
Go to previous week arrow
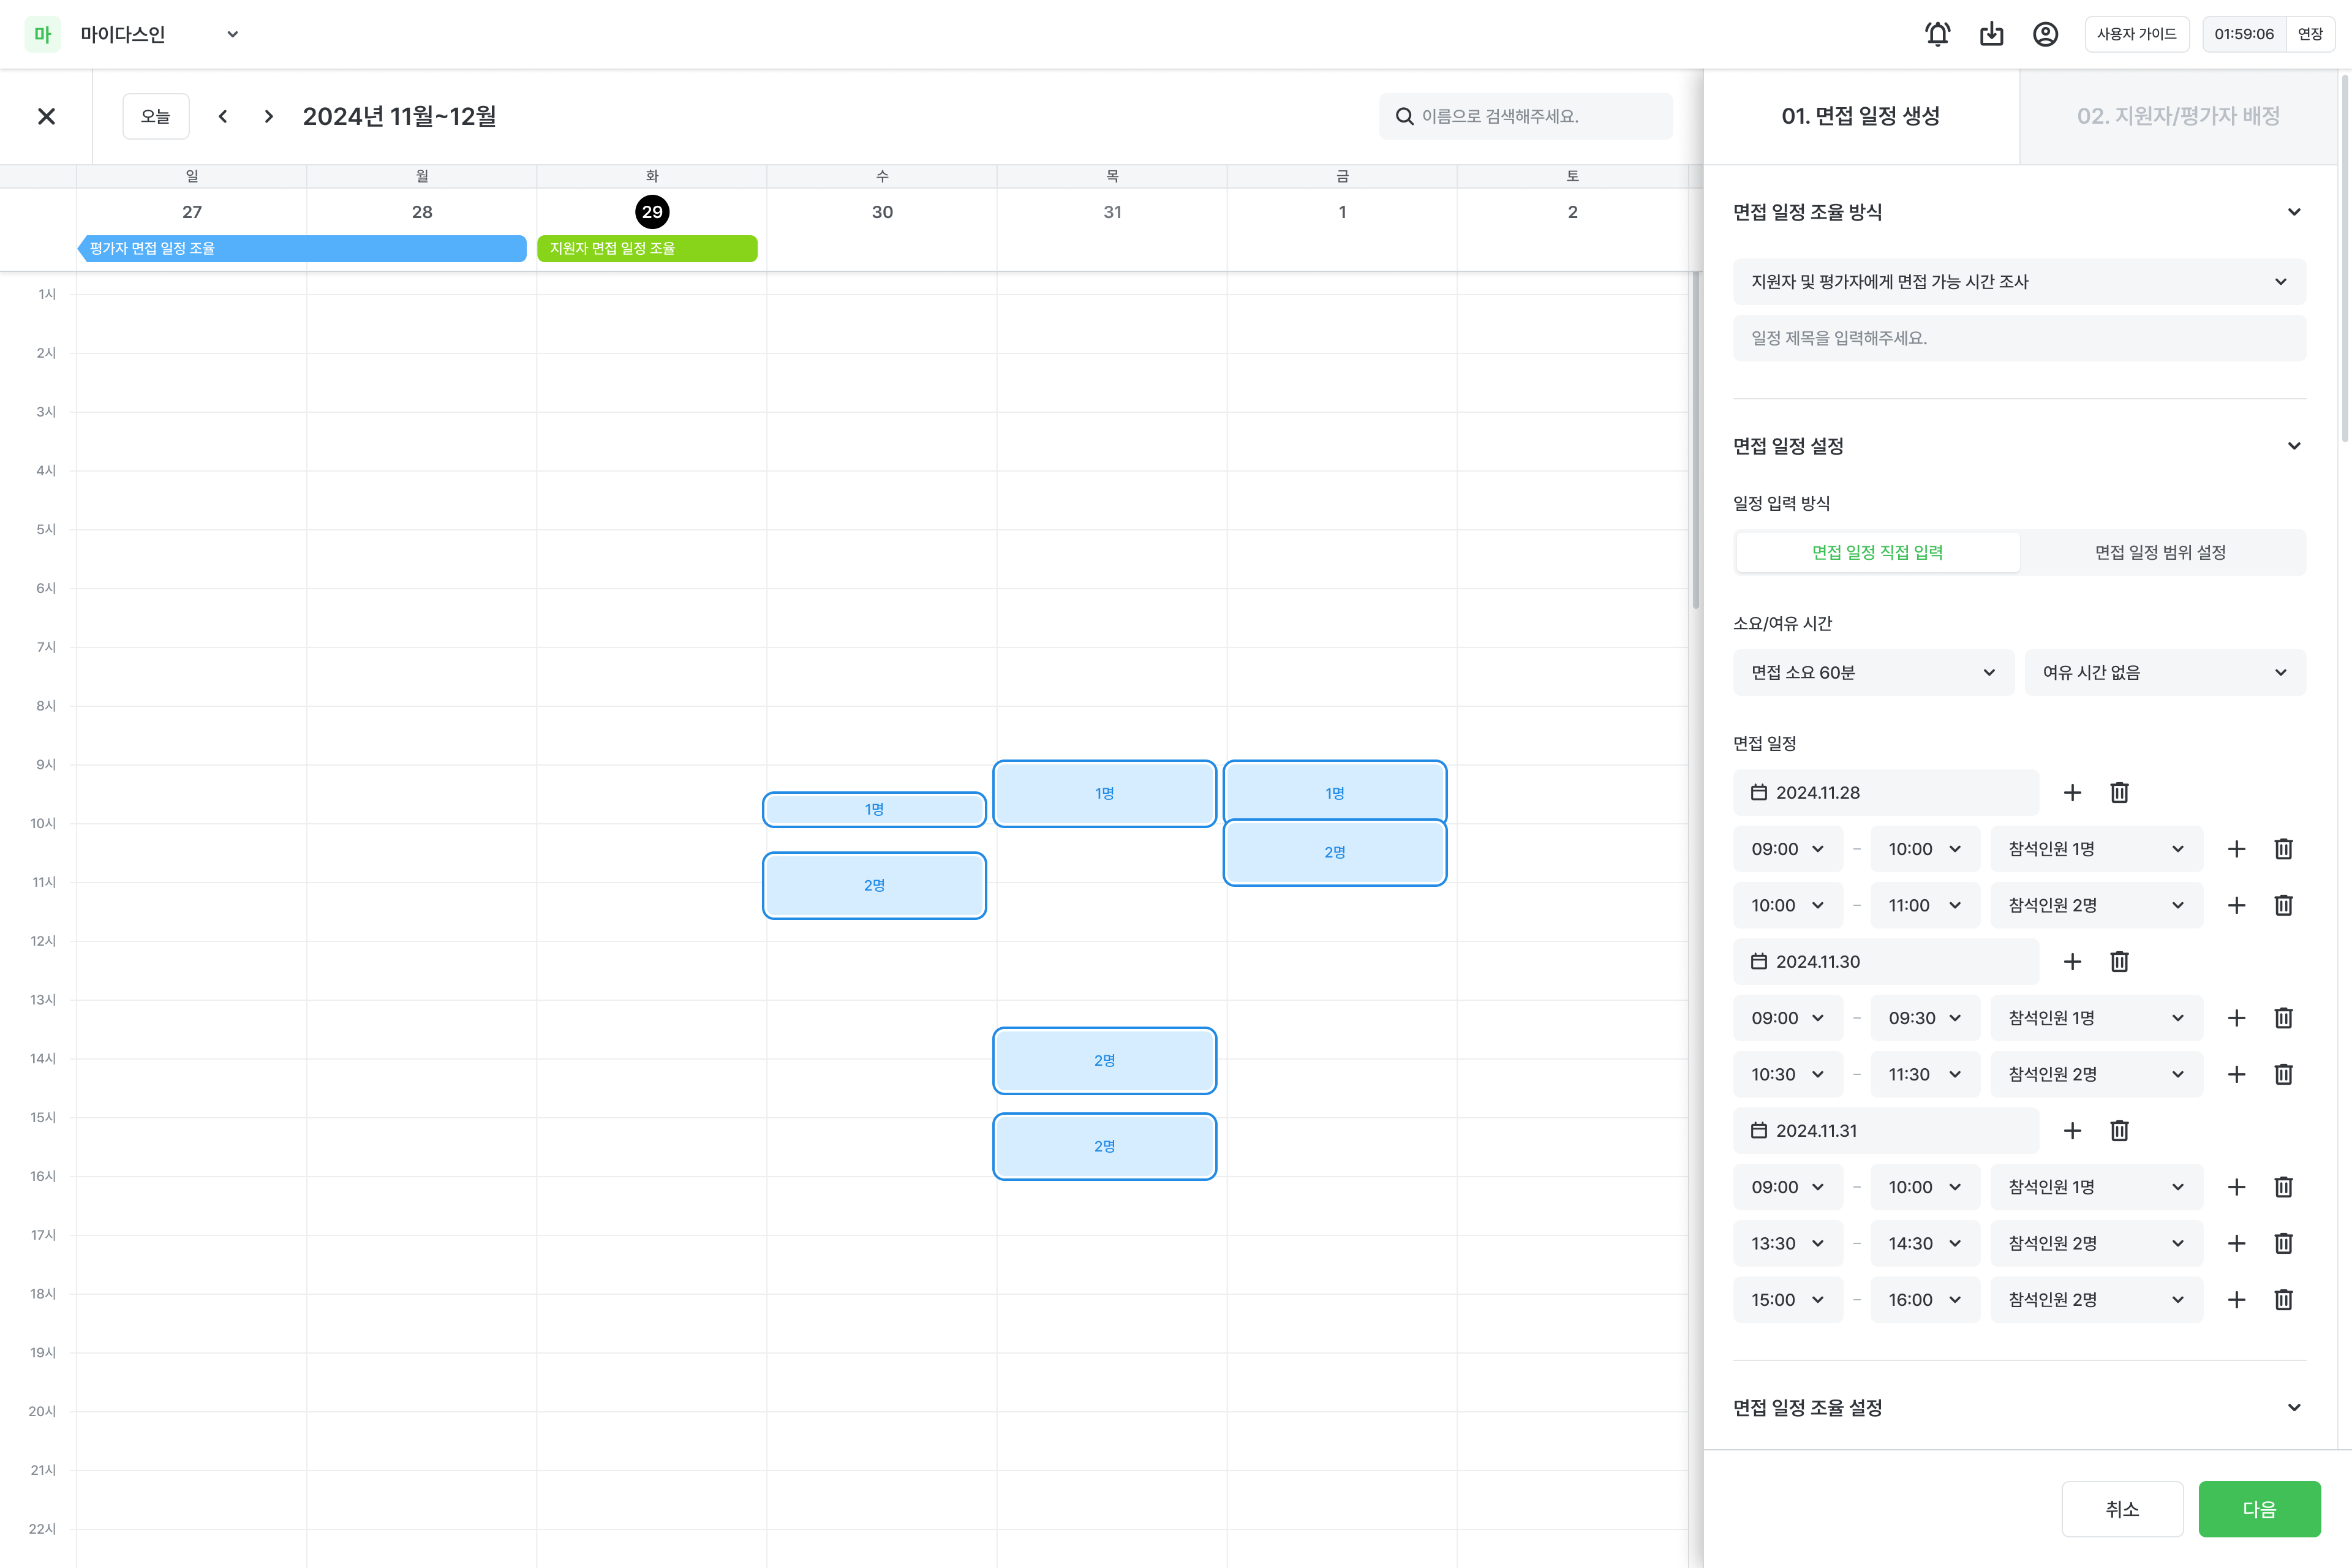coord(223,116)
